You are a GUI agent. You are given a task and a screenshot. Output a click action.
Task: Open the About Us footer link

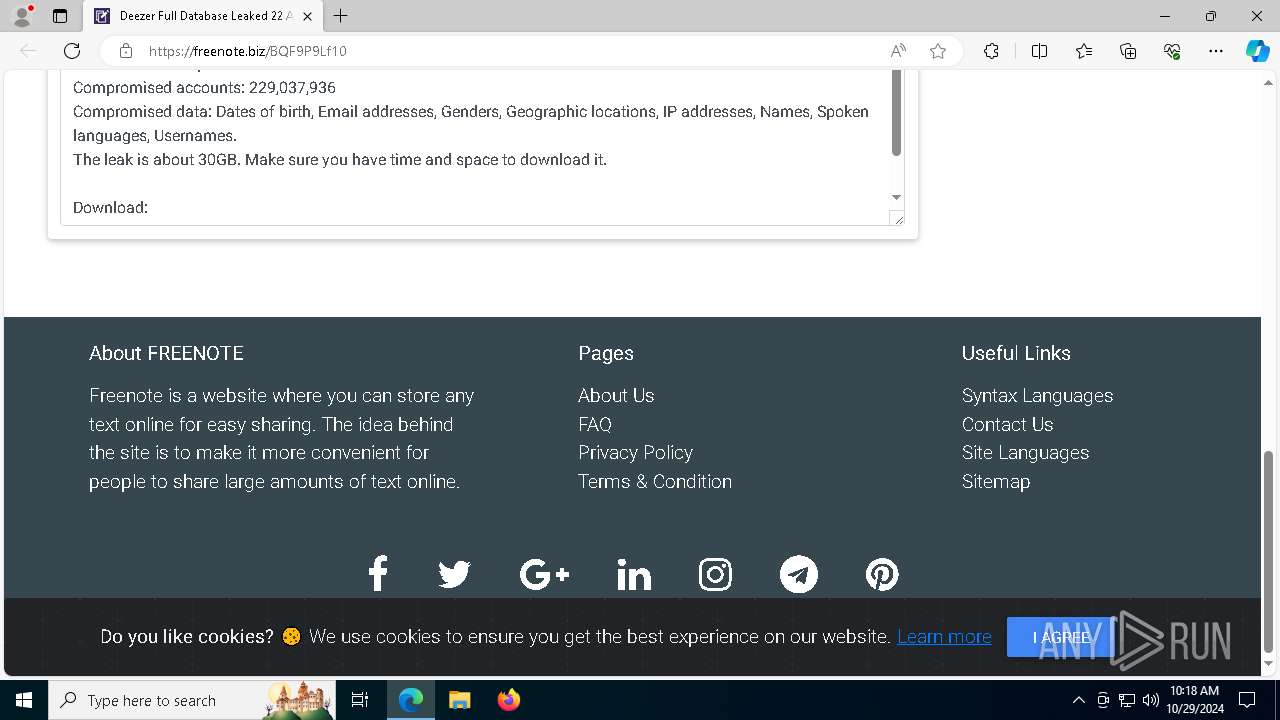tap(616, 395)
